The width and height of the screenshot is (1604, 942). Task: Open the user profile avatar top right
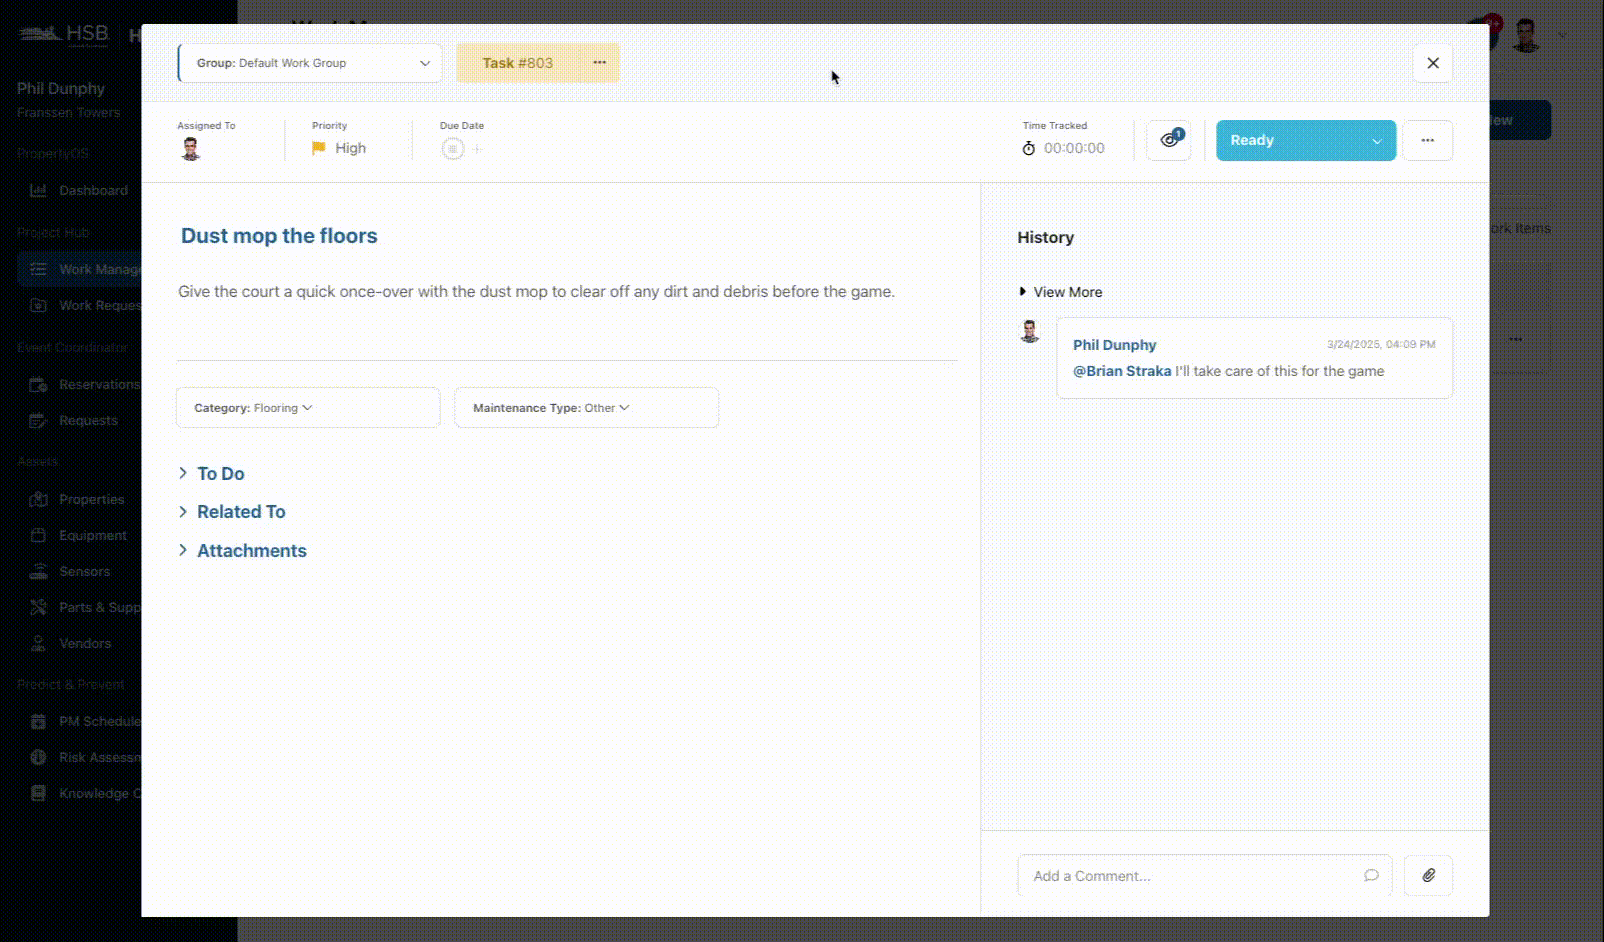click(1525, 36)
